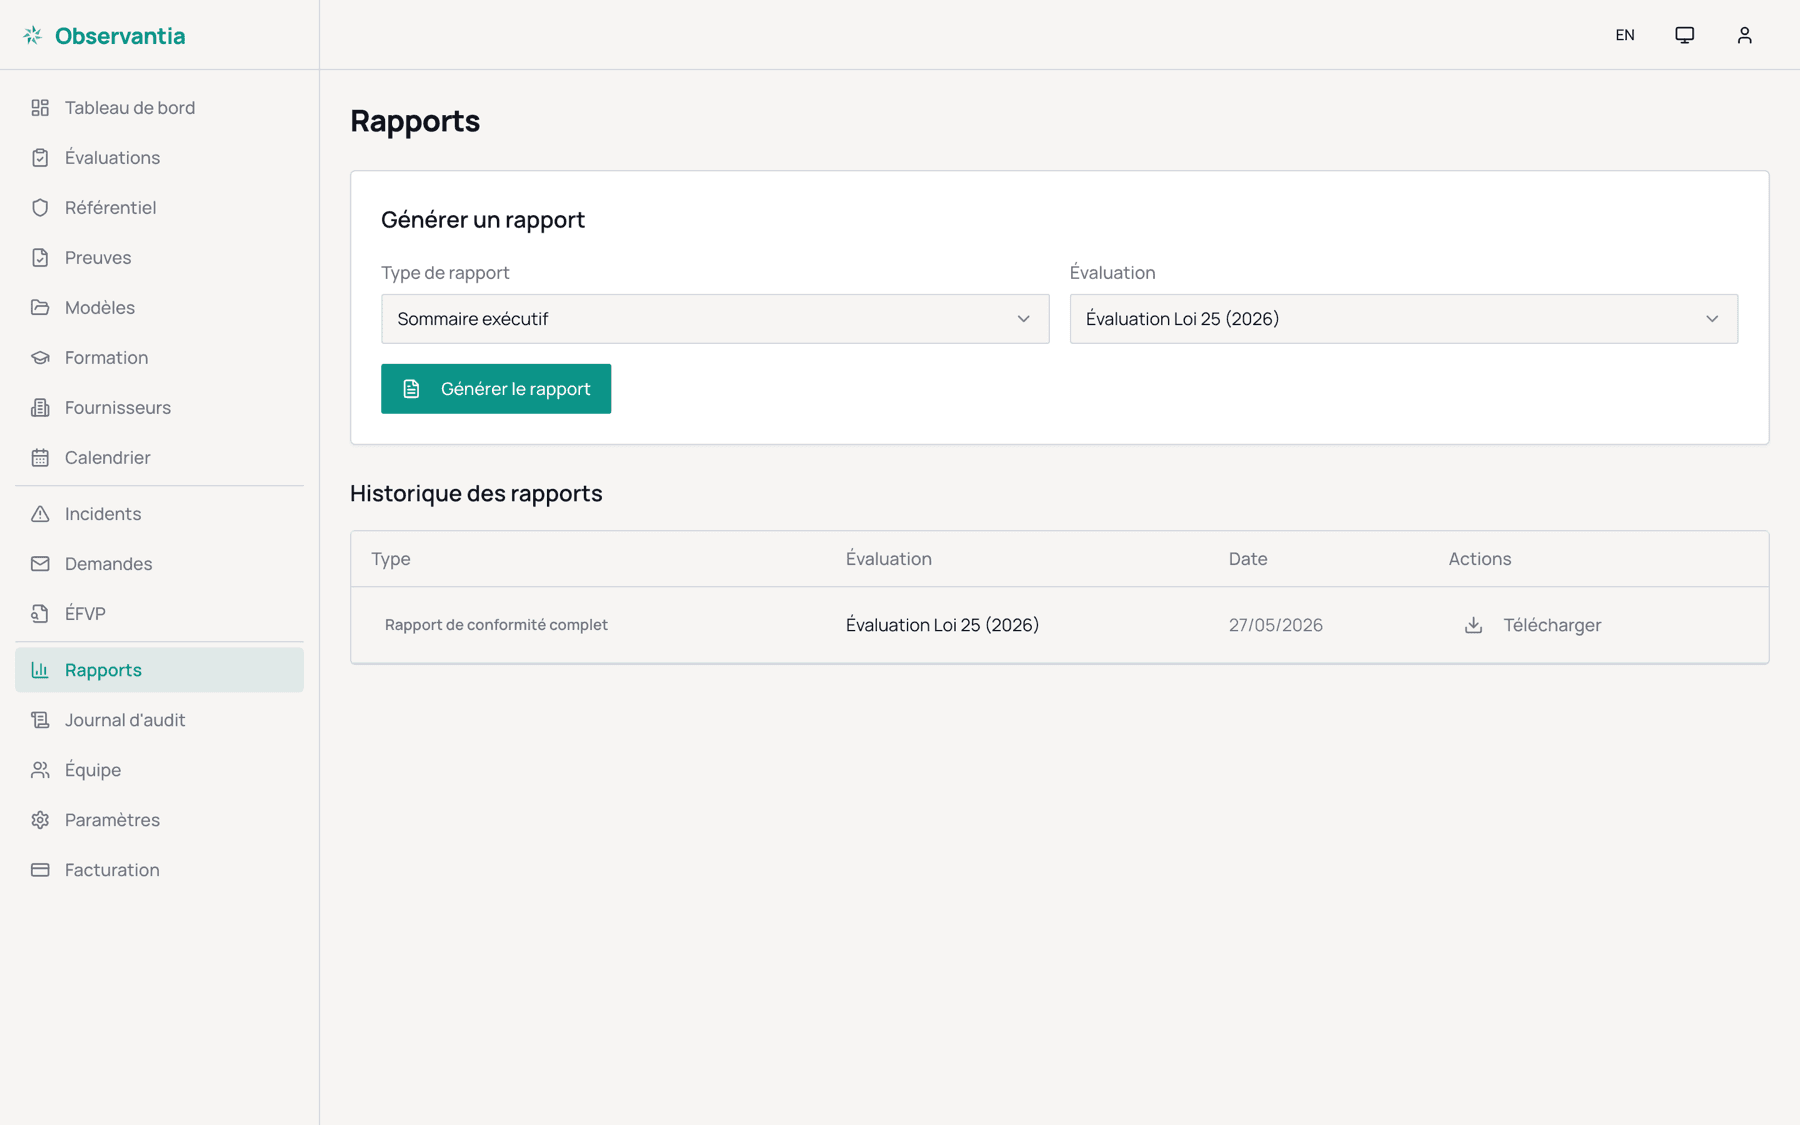The height and width of the screenshot is (1125, 1800).
Task: Click the Évaluation column header
Action: (889, 559)
